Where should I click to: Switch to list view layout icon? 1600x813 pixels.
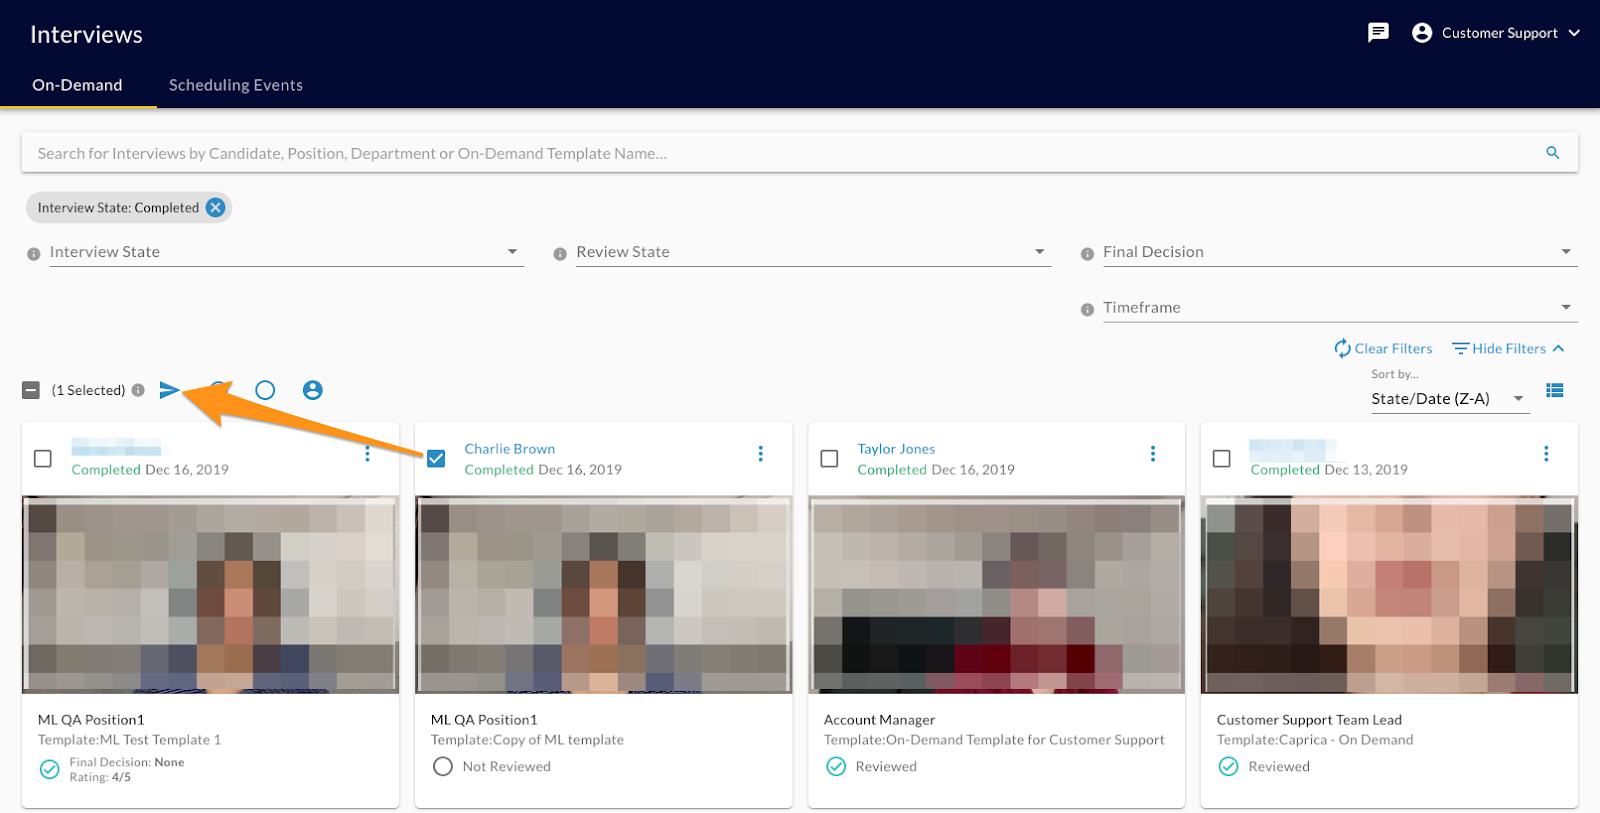1555,390
